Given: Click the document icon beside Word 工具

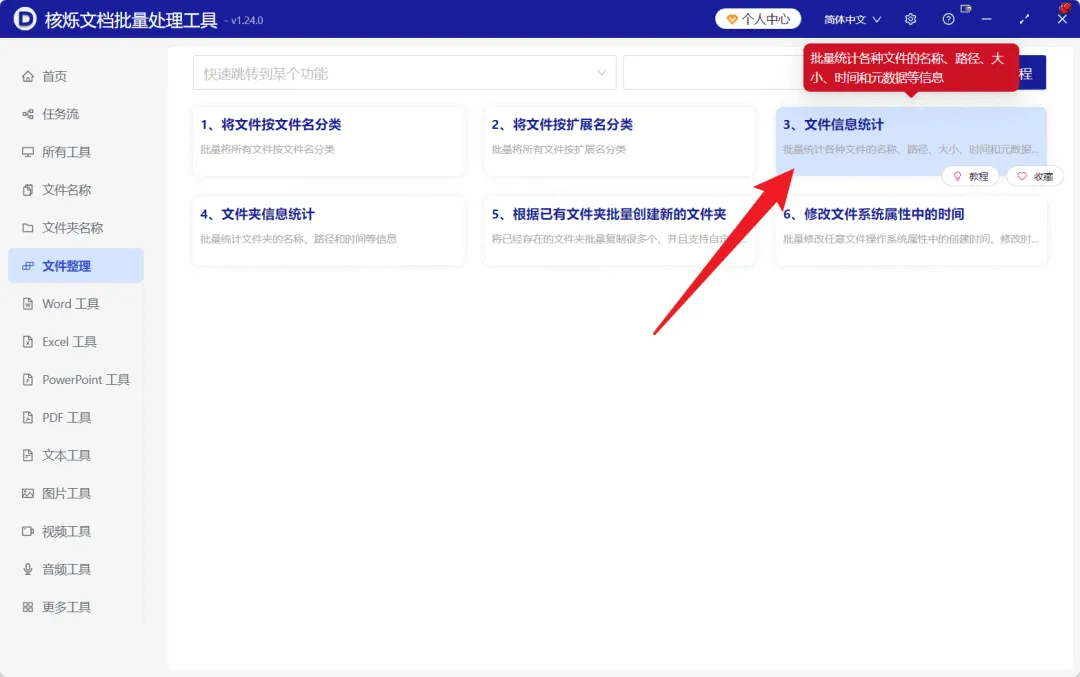Looking at the screenshot, I should point(28,304).
